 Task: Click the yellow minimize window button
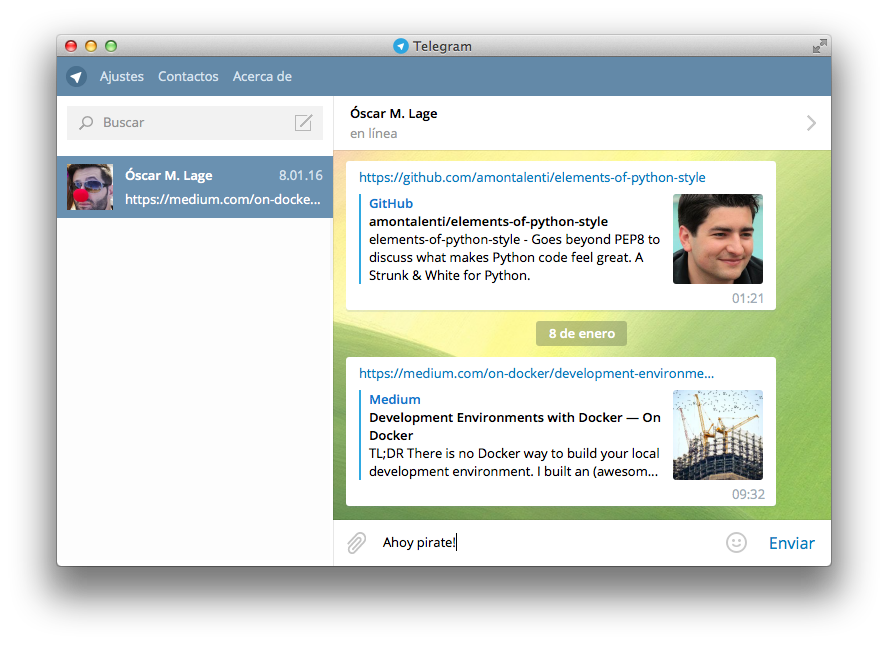click(x=91, y=46)
